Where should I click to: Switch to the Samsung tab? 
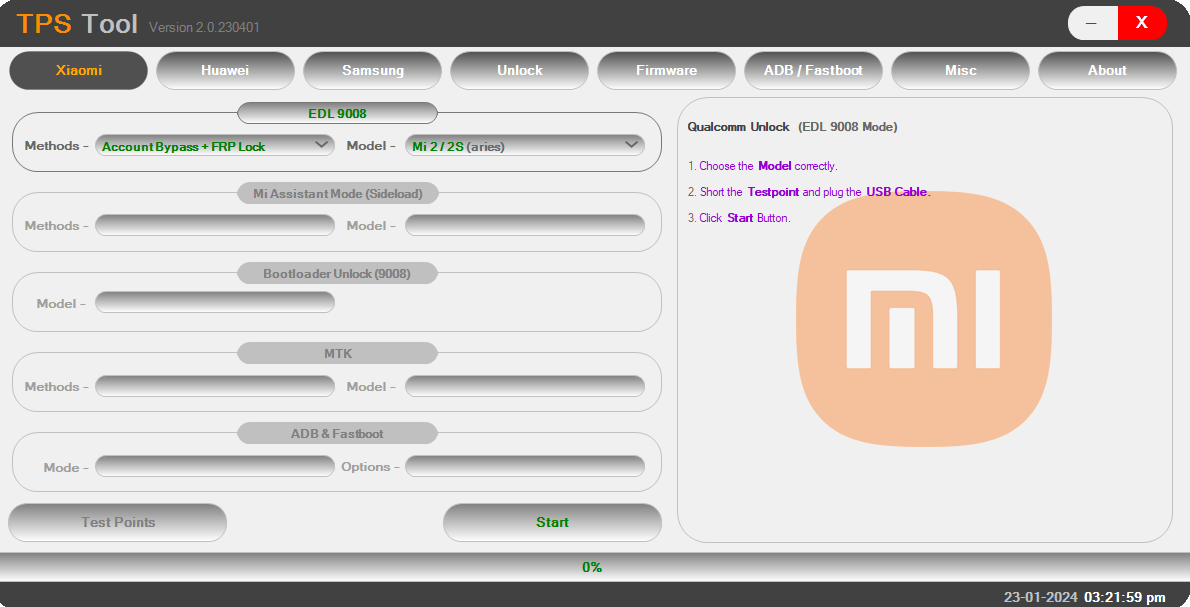(372, 71)
